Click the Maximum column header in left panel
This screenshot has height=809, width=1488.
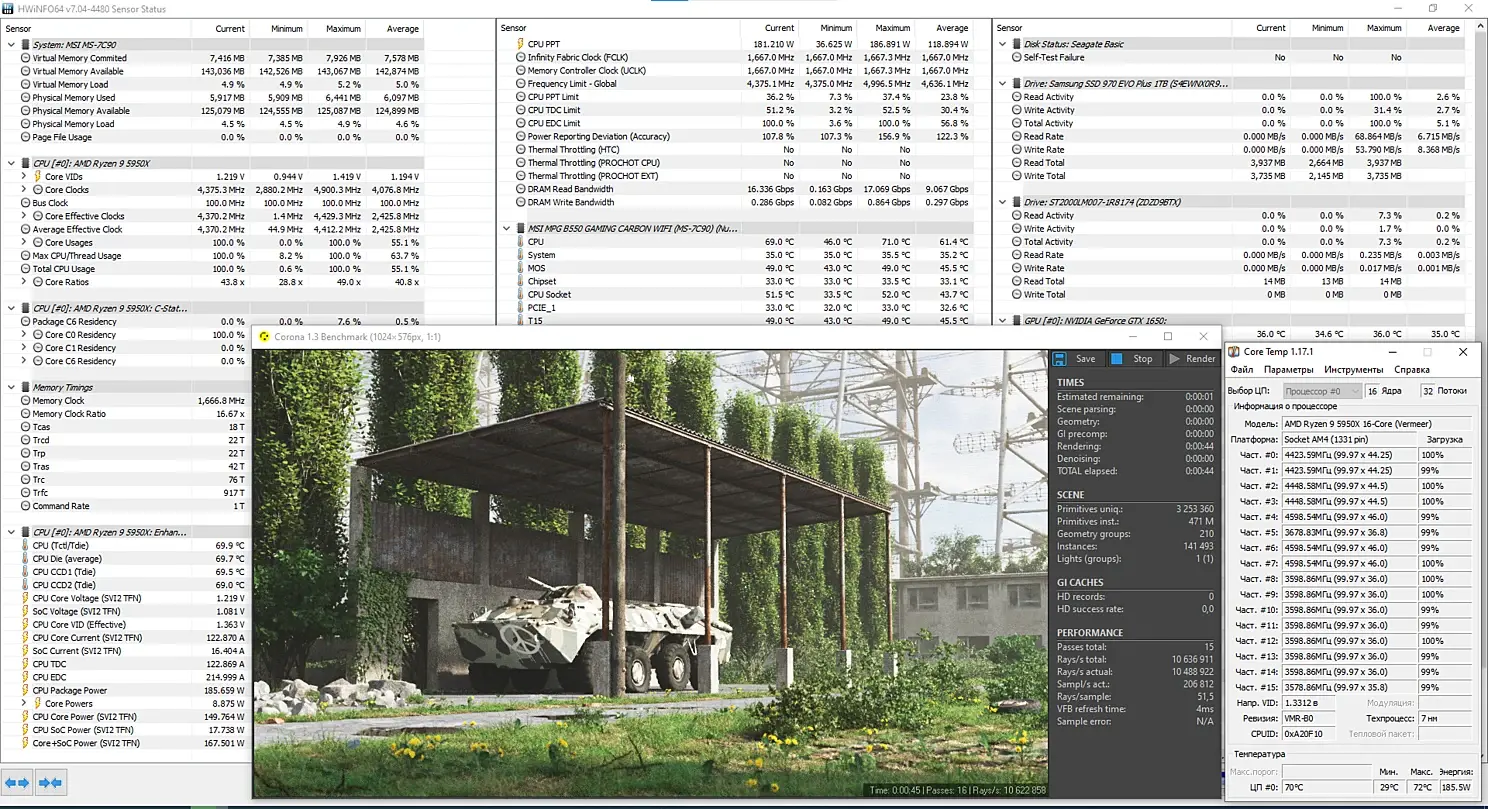(343, 29)
